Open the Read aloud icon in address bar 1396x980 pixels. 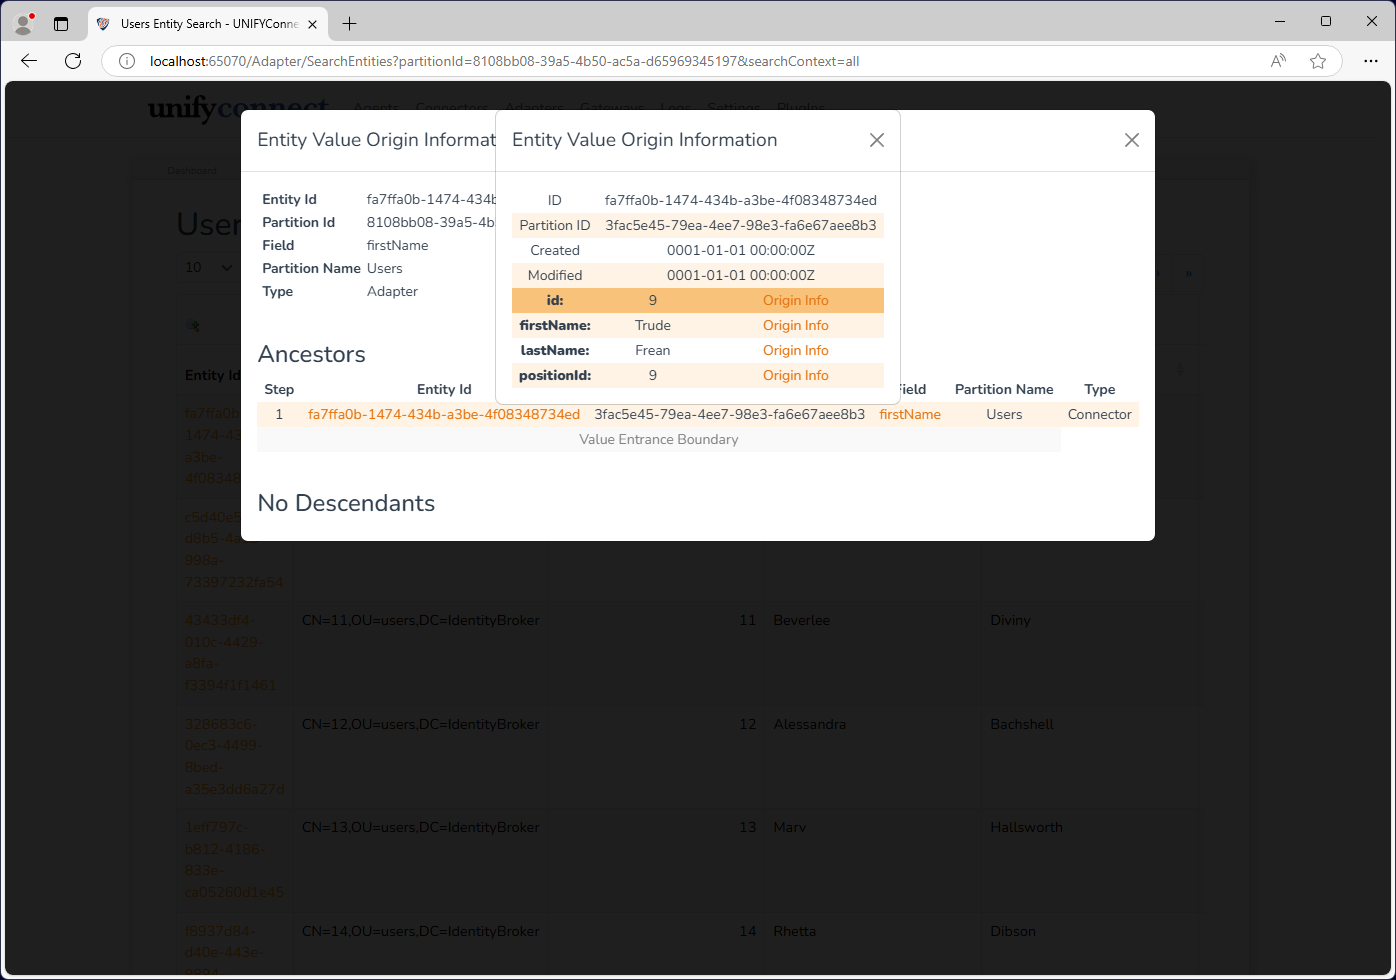tap(1278, 61)
